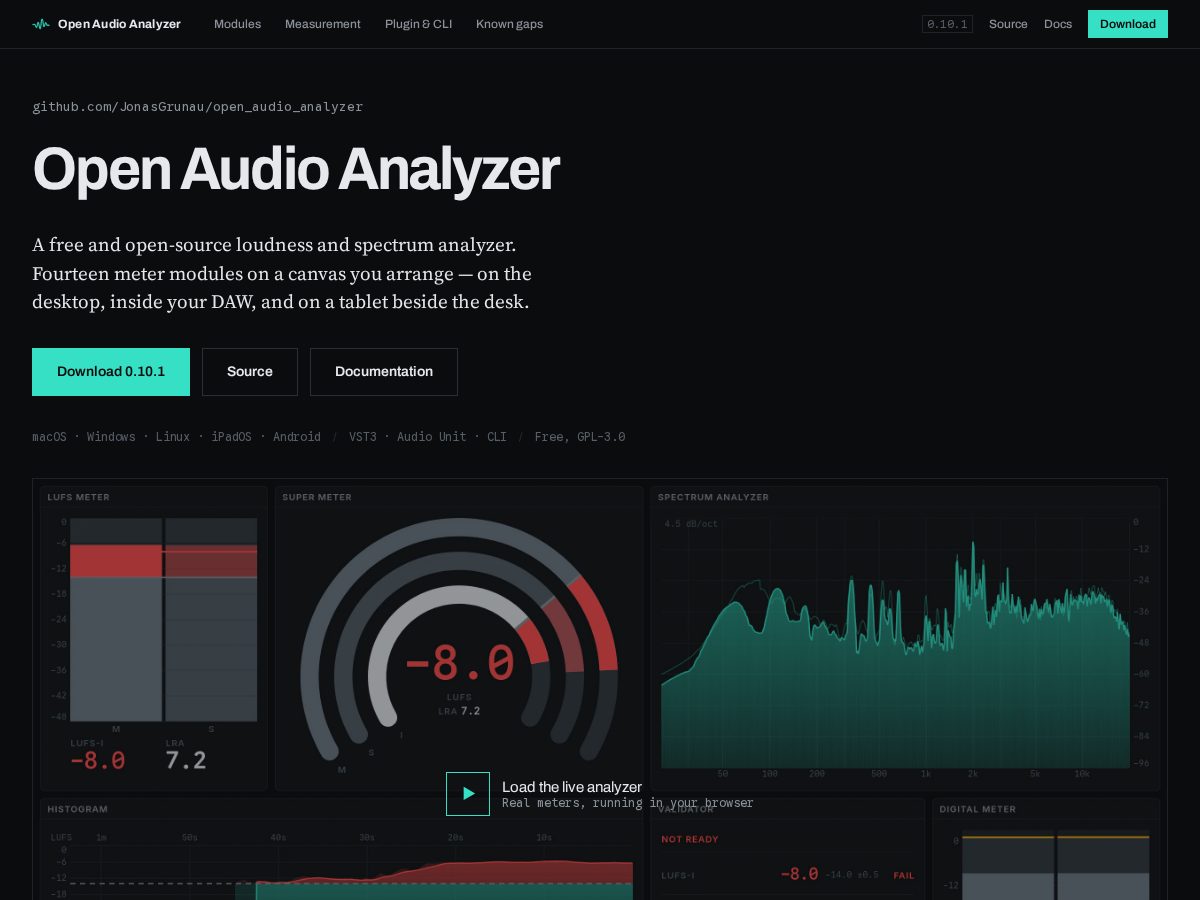1200x900 pixels.
Task: Click the large Open Audio Analyzer heading
Action: [296, 169]
